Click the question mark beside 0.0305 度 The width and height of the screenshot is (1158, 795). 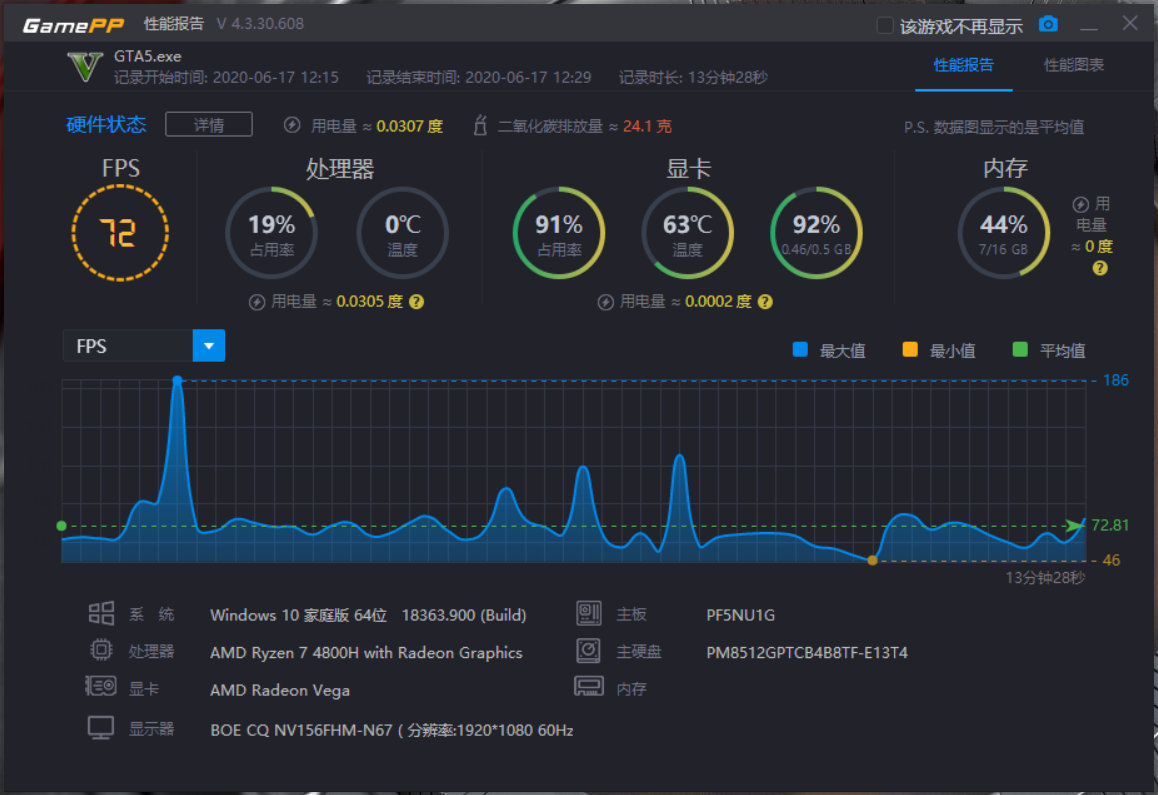coord(417,301)
